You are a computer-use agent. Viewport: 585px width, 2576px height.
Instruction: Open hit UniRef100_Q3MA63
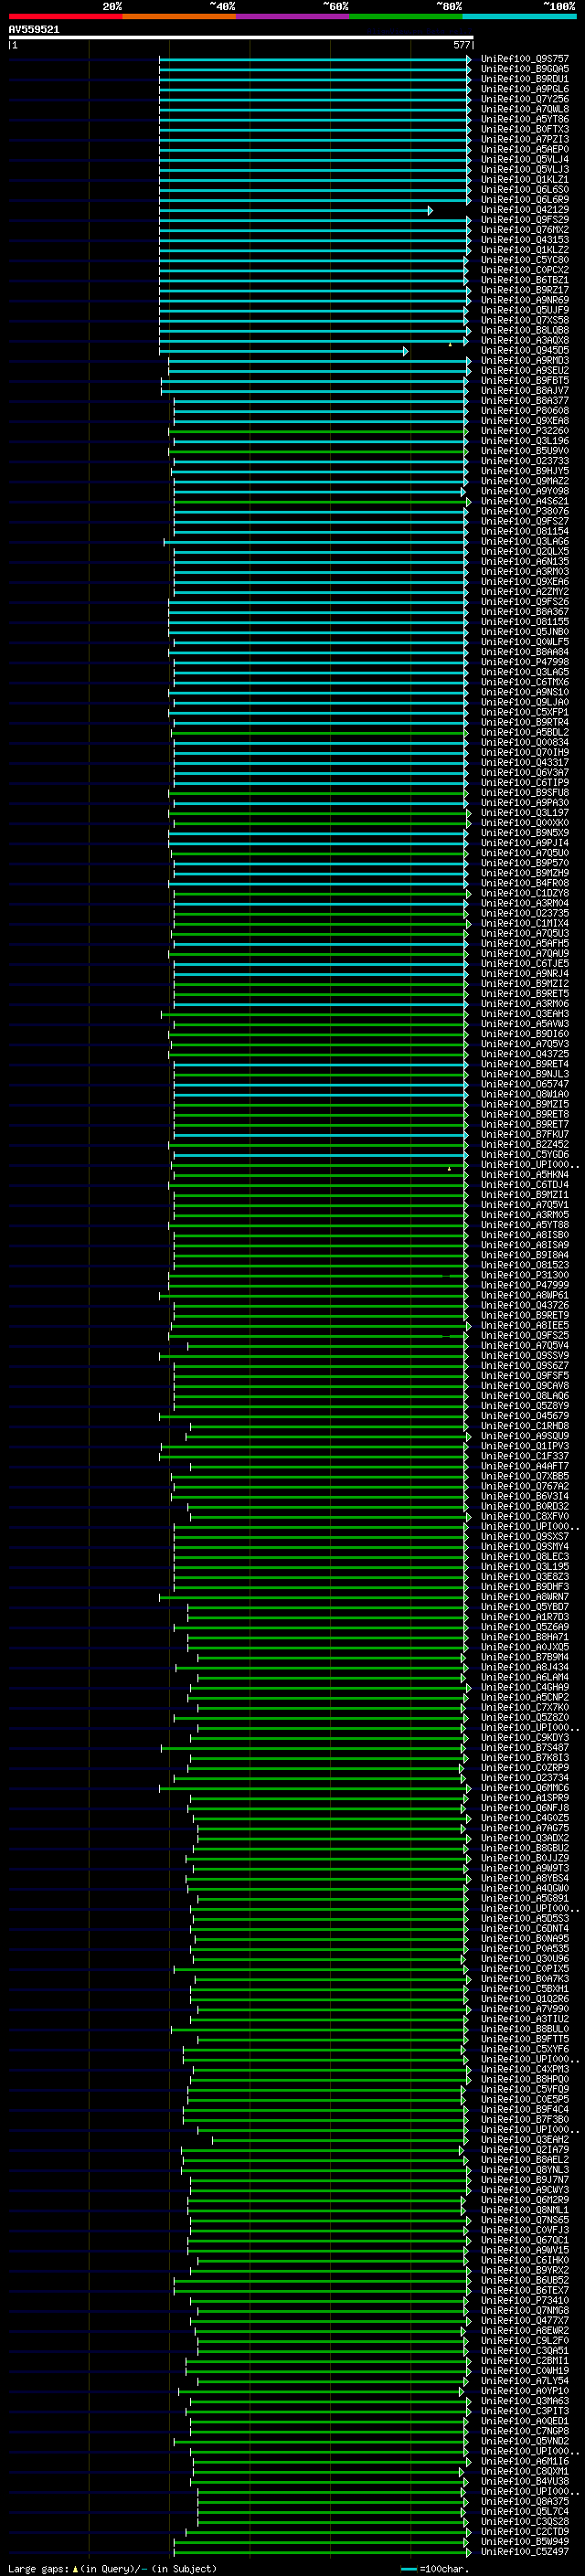coord(524,2401)
